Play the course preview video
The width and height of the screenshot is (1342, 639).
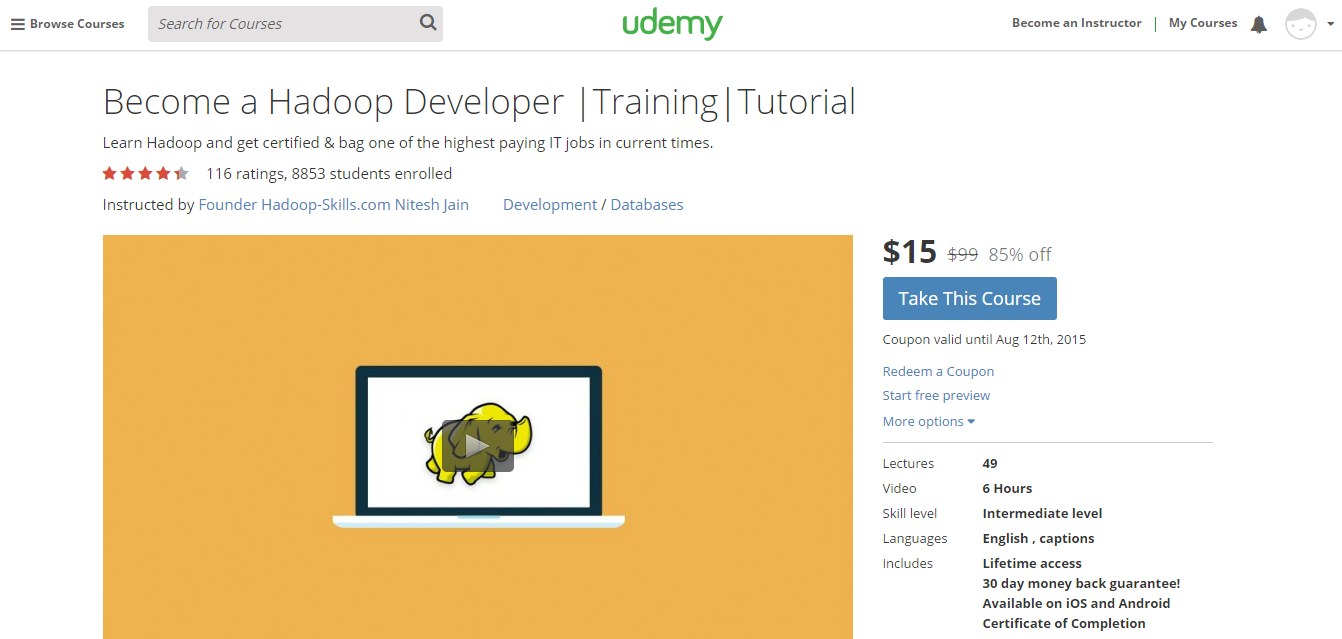pos(477,446)
